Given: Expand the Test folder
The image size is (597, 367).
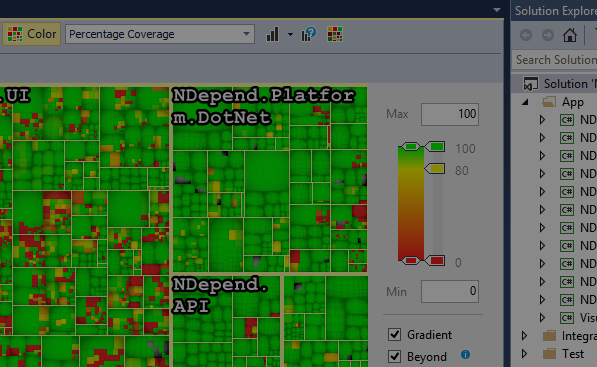Looking at the screenshot, I should 524,354.
